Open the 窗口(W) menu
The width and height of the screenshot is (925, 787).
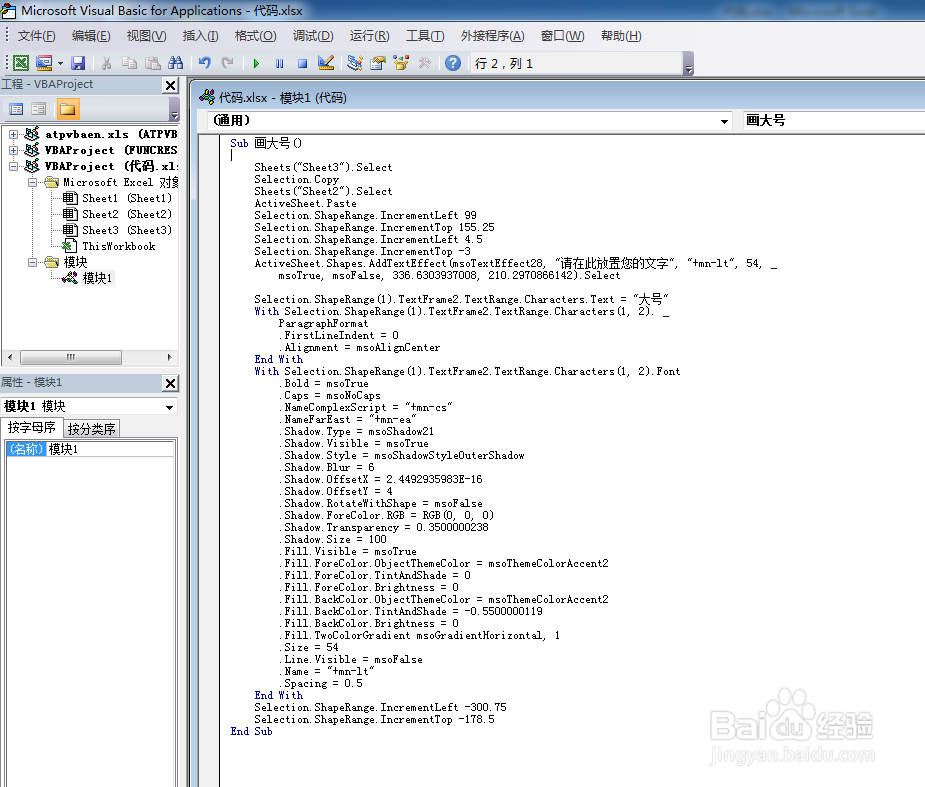click(563, 36)
